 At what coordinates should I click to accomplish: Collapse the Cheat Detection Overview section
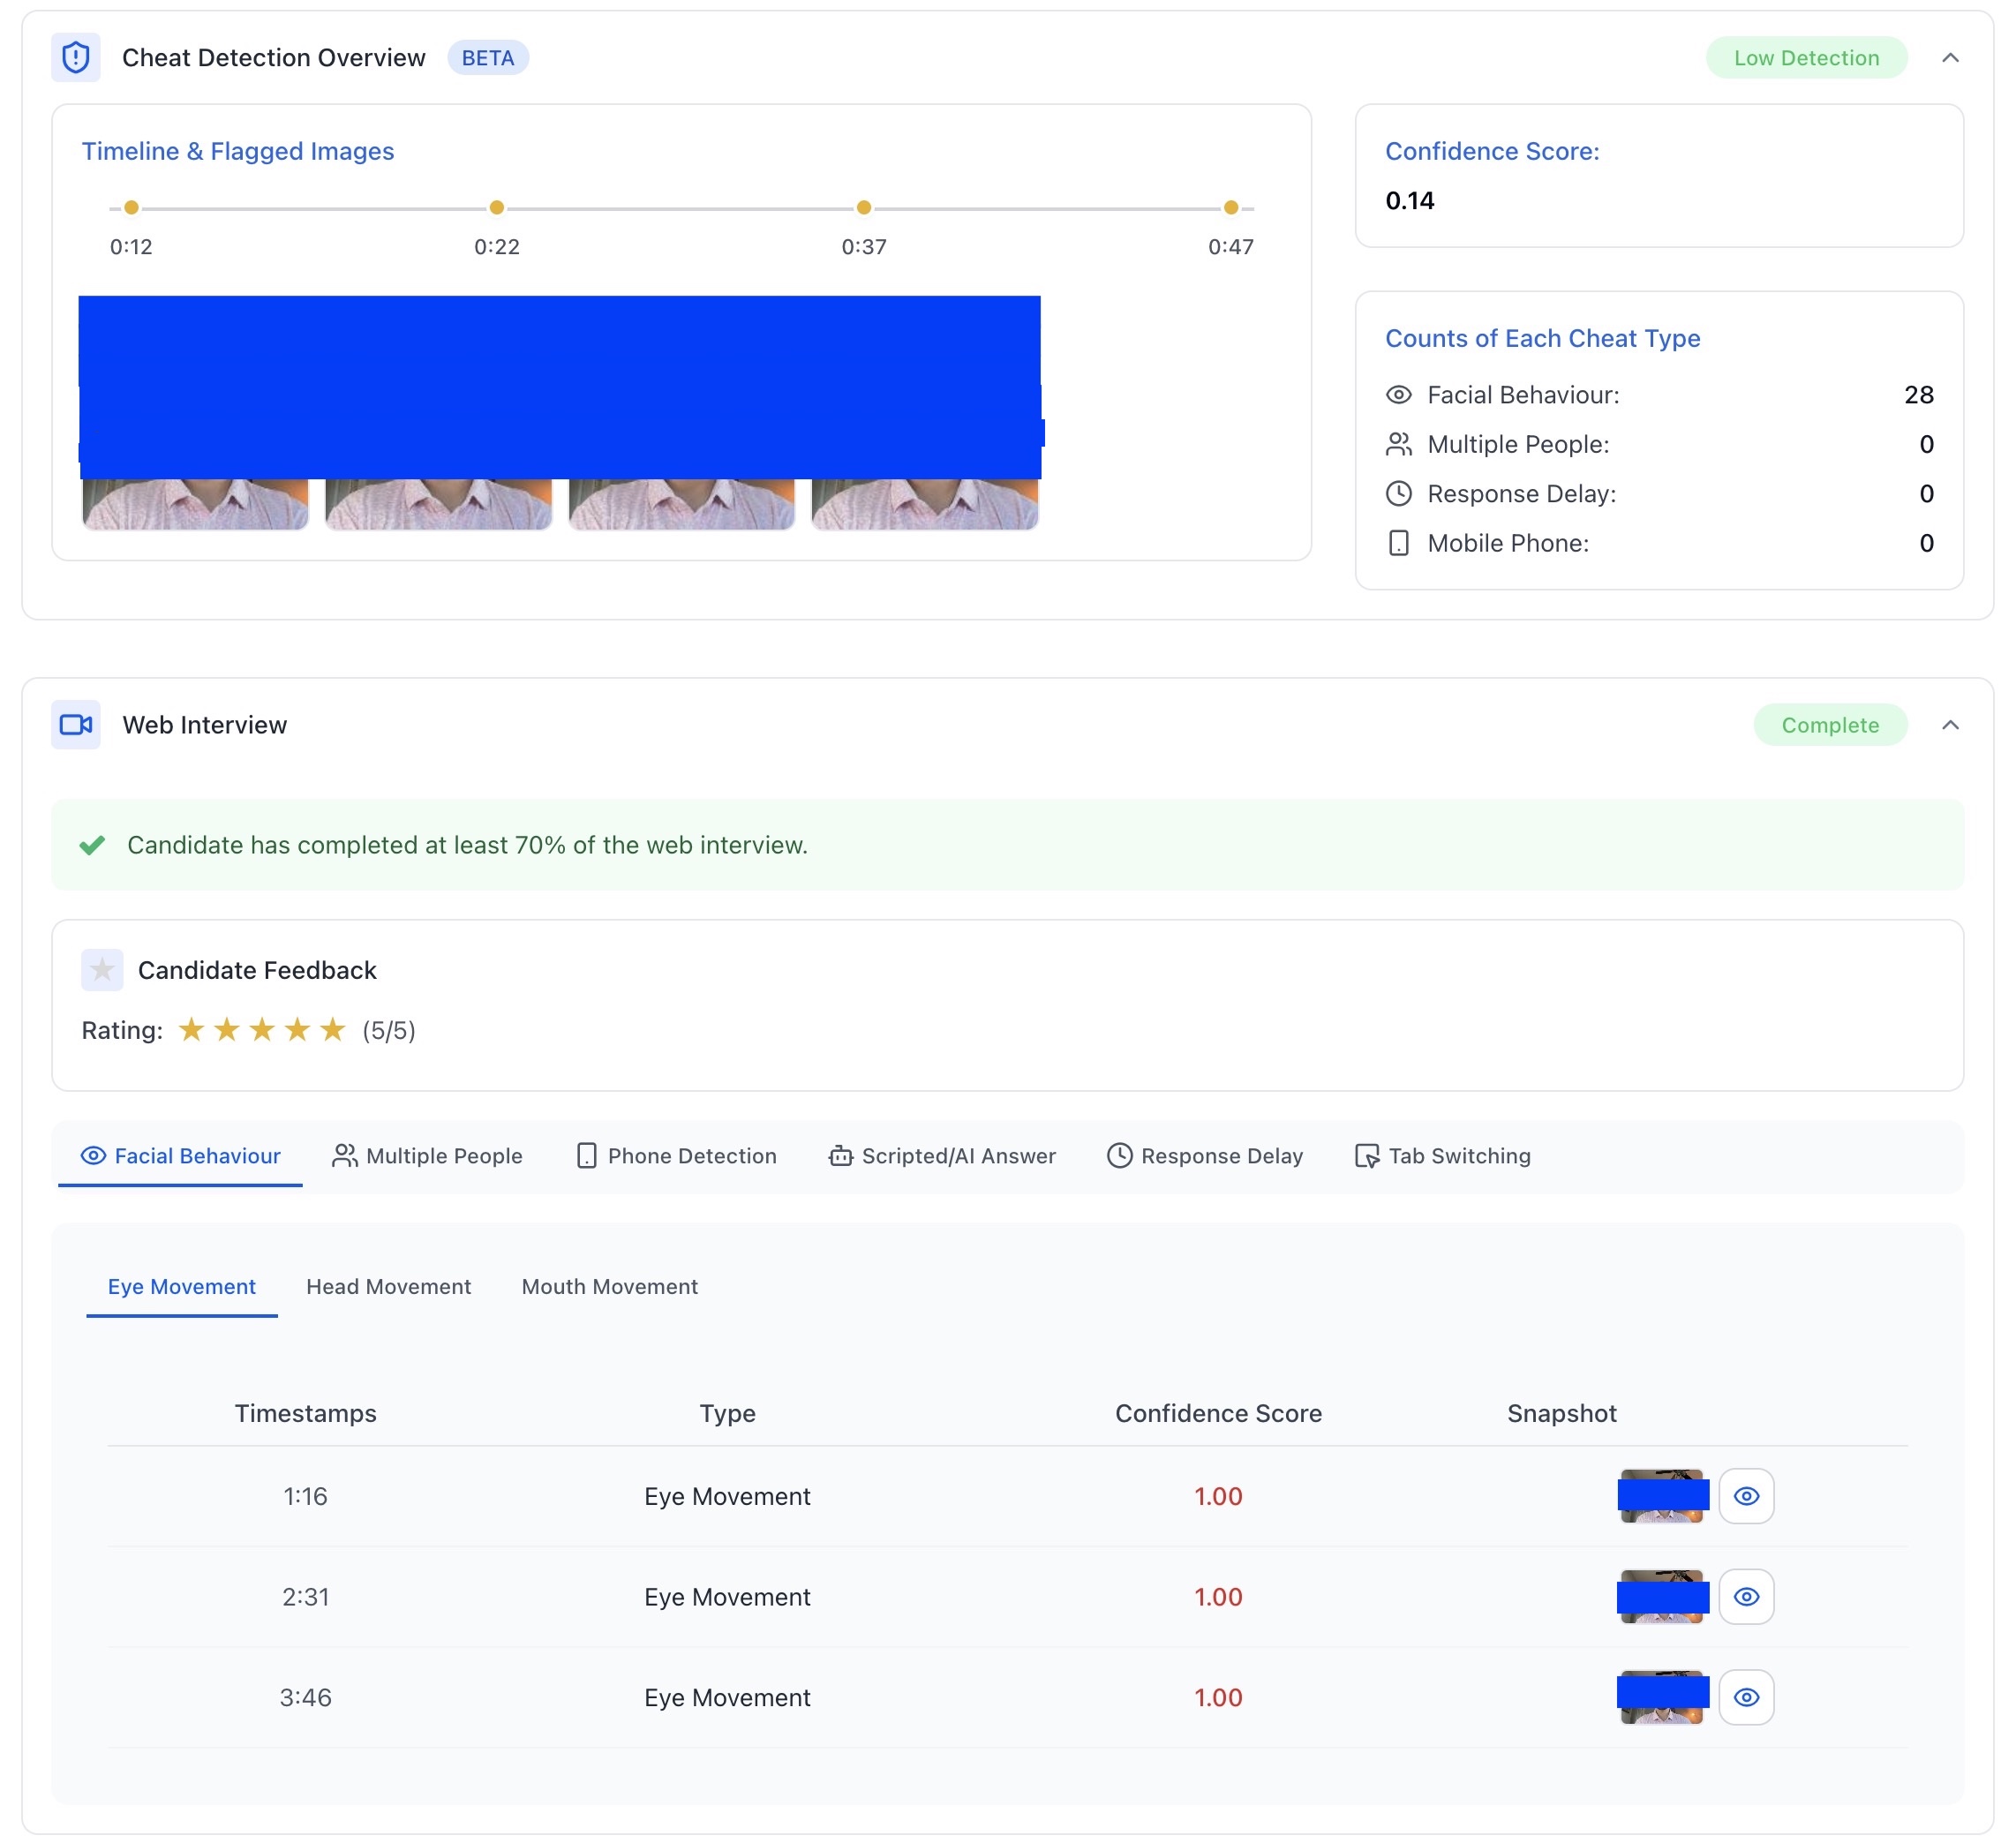[x=1950, y=58]
